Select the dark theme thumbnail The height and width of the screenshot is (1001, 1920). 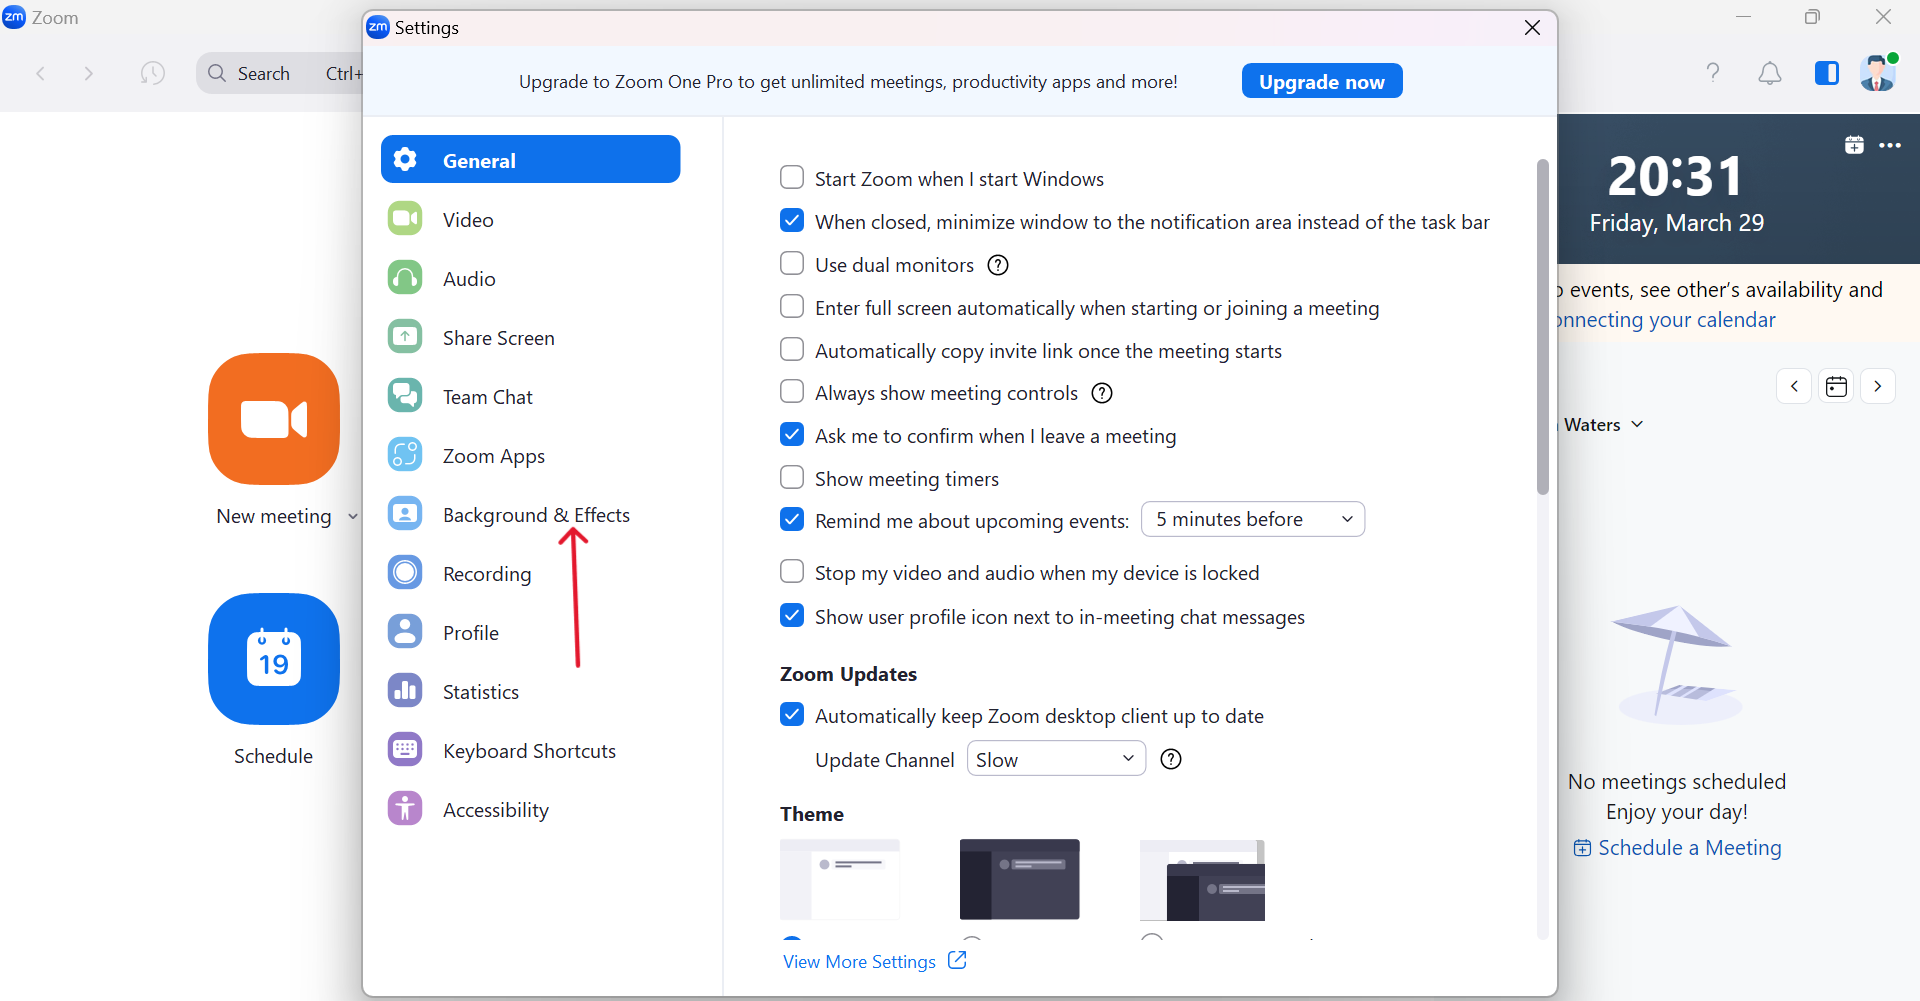pos(1020,879)
